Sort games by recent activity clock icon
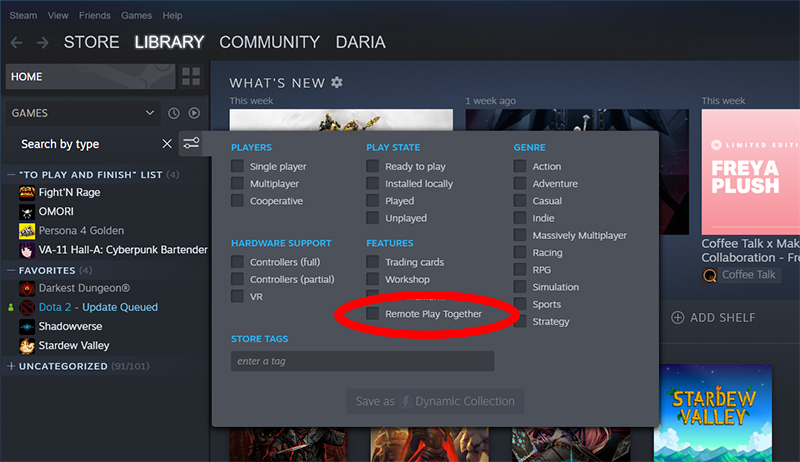The image size is (800, 462). pyautogui.click(x=174, y=113)
